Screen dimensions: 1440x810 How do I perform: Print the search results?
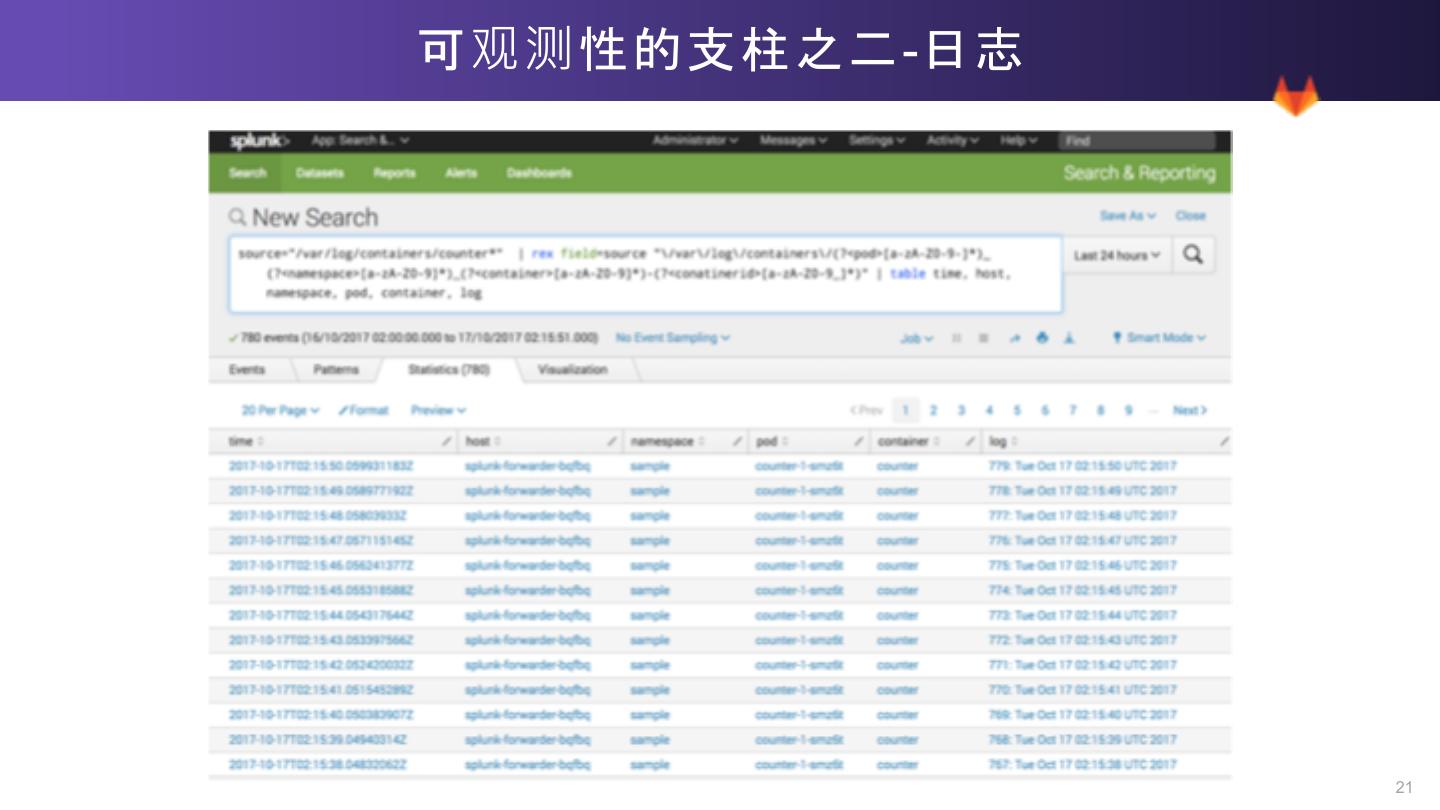1042,339
